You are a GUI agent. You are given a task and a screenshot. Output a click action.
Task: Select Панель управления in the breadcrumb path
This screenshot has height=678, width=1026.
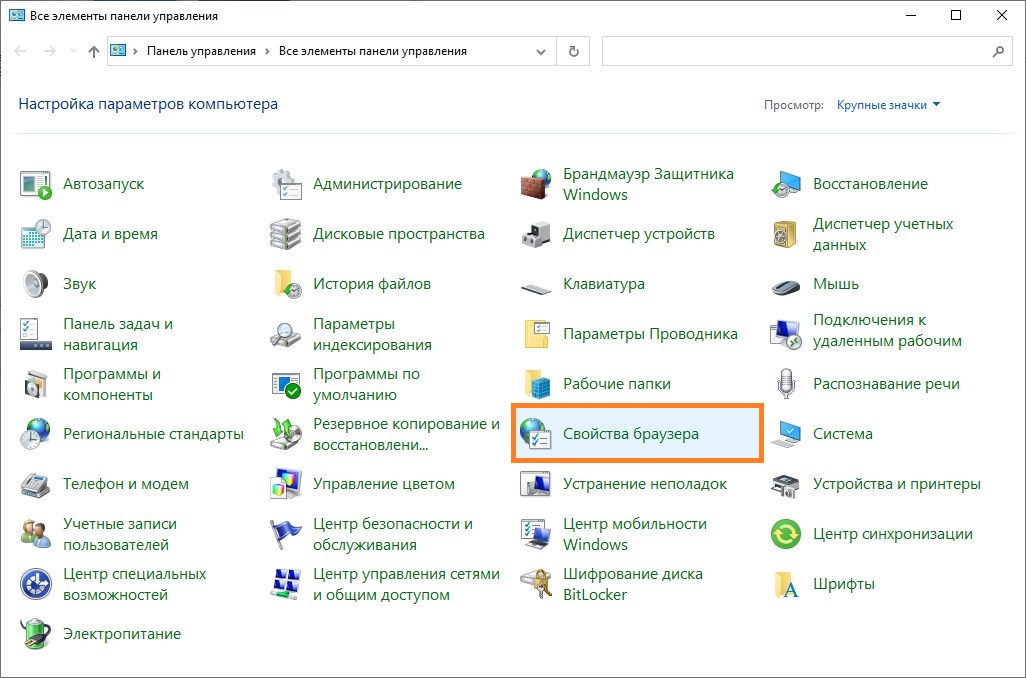coord(201,51)
